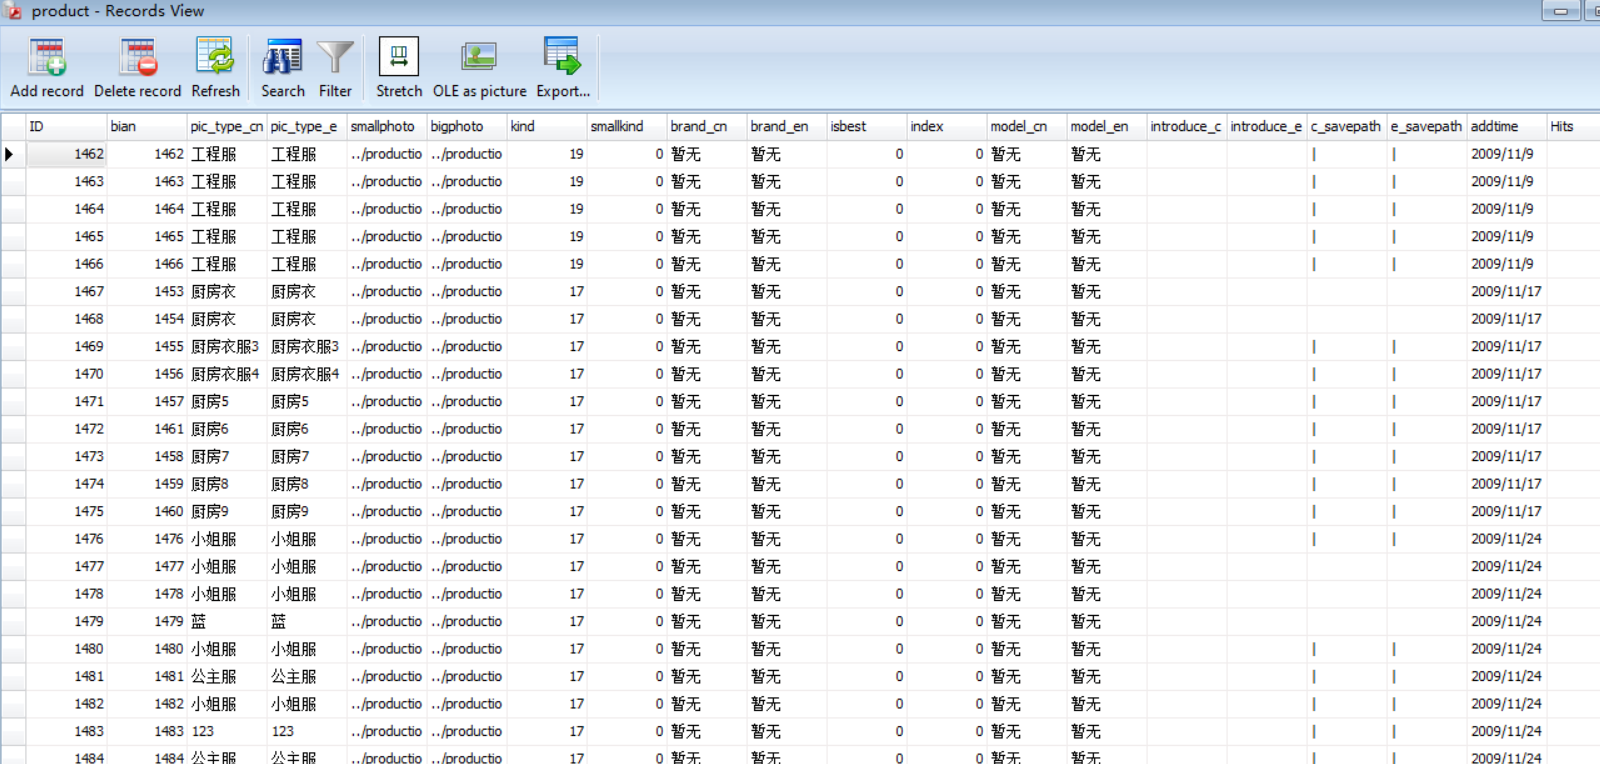The image size is (1600, 764).
Task: Click model_en cell 暂无 in row 1477
Action: coord(1107,567)
